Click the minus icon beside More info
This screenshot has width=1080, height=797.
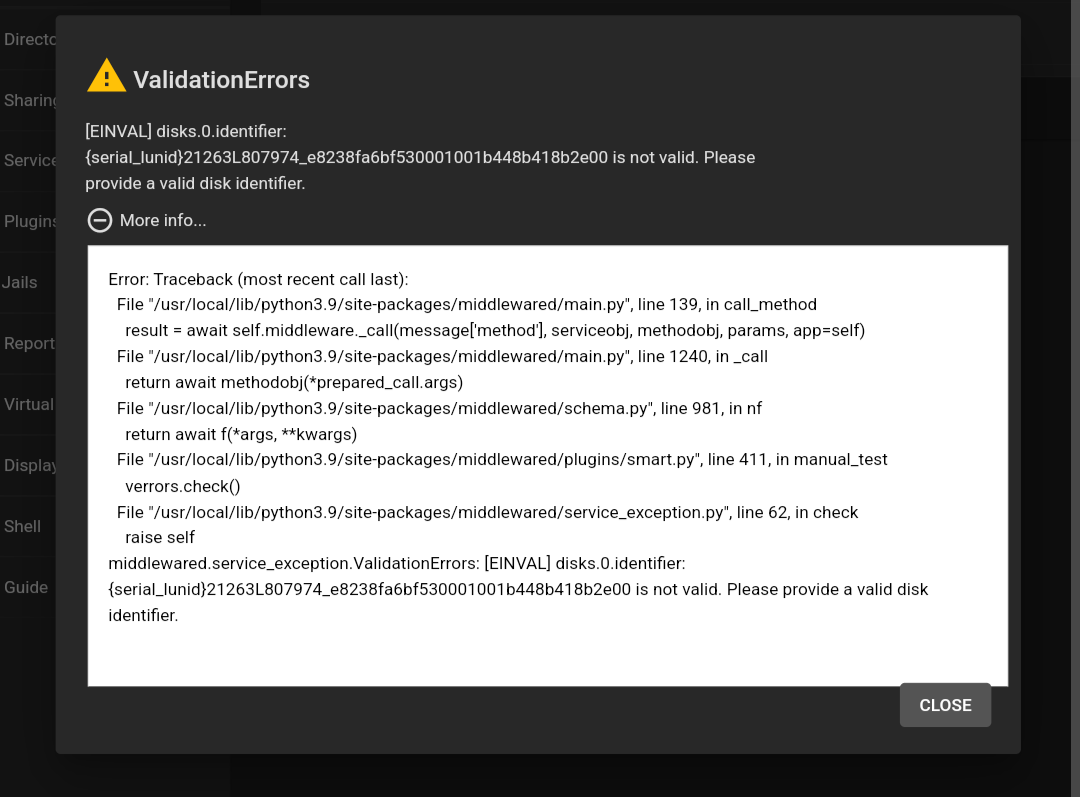click(99, 220)
